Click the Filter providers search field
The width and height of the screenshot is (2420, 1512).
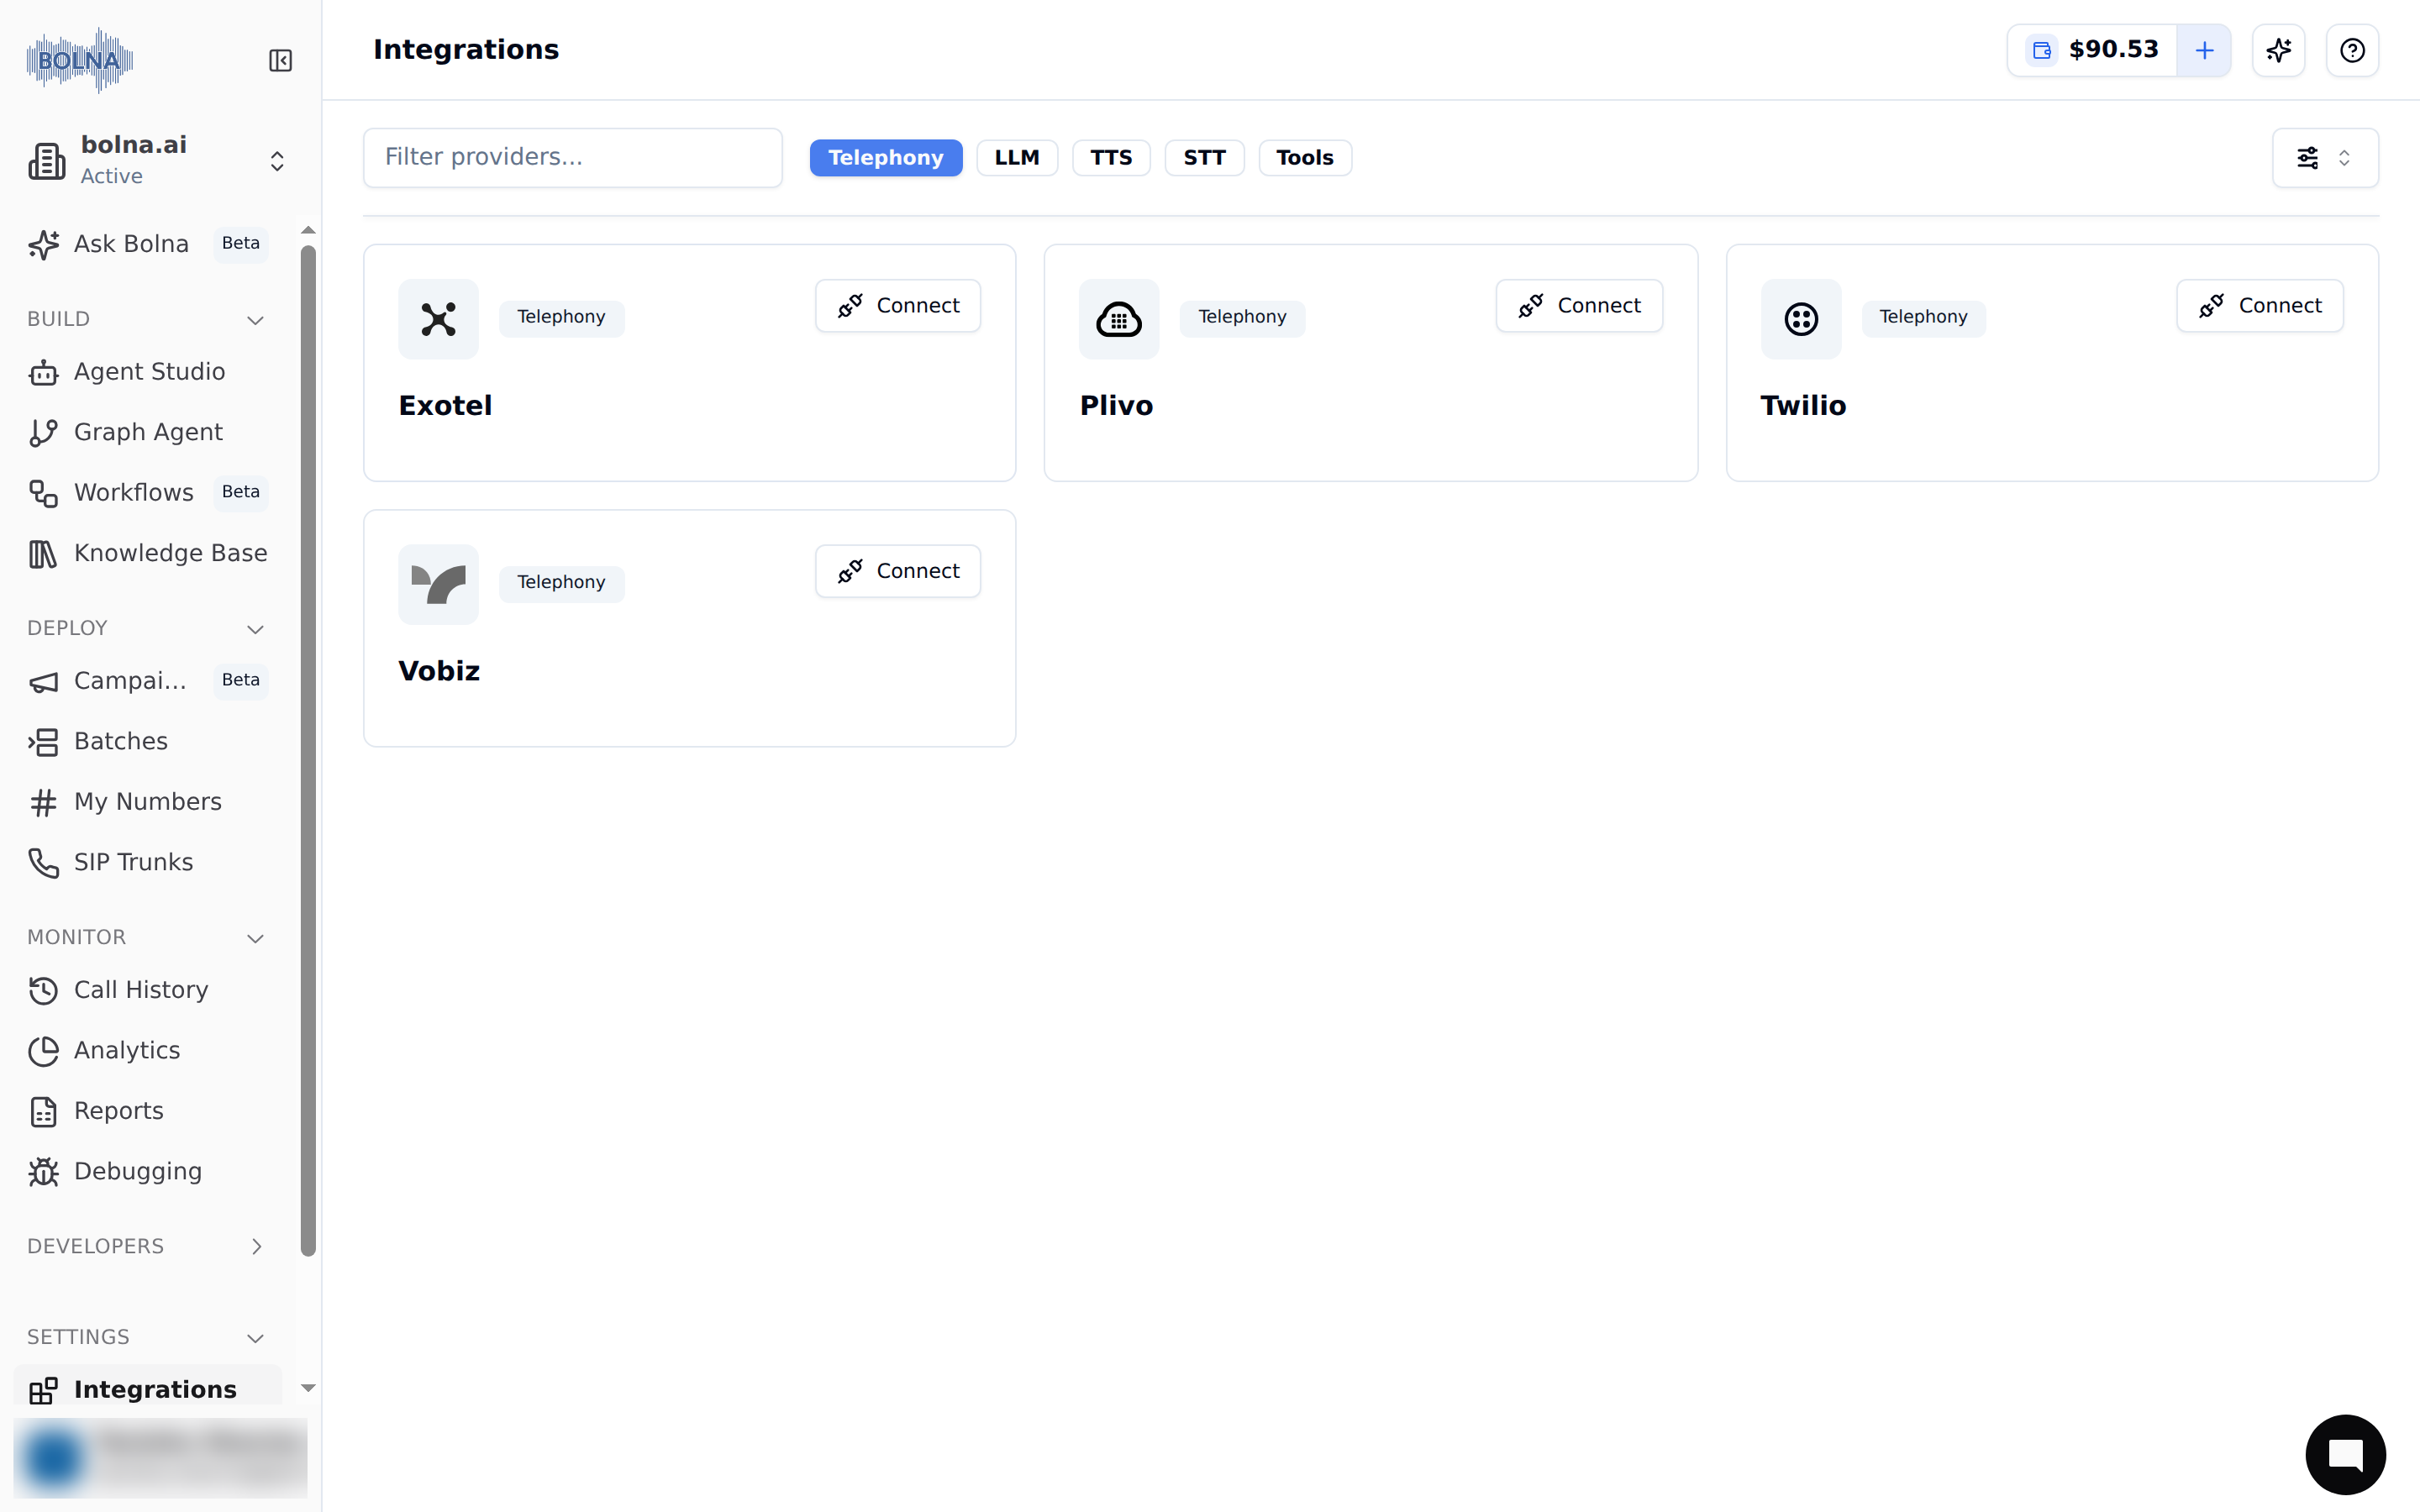point(573,158)
